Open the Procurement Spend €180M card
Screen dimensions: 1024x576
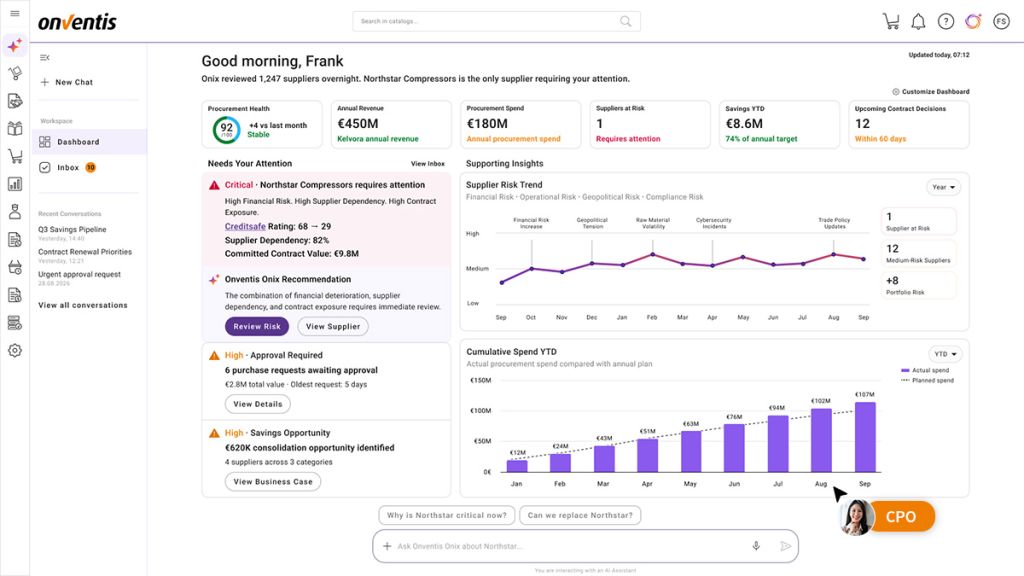520,124
